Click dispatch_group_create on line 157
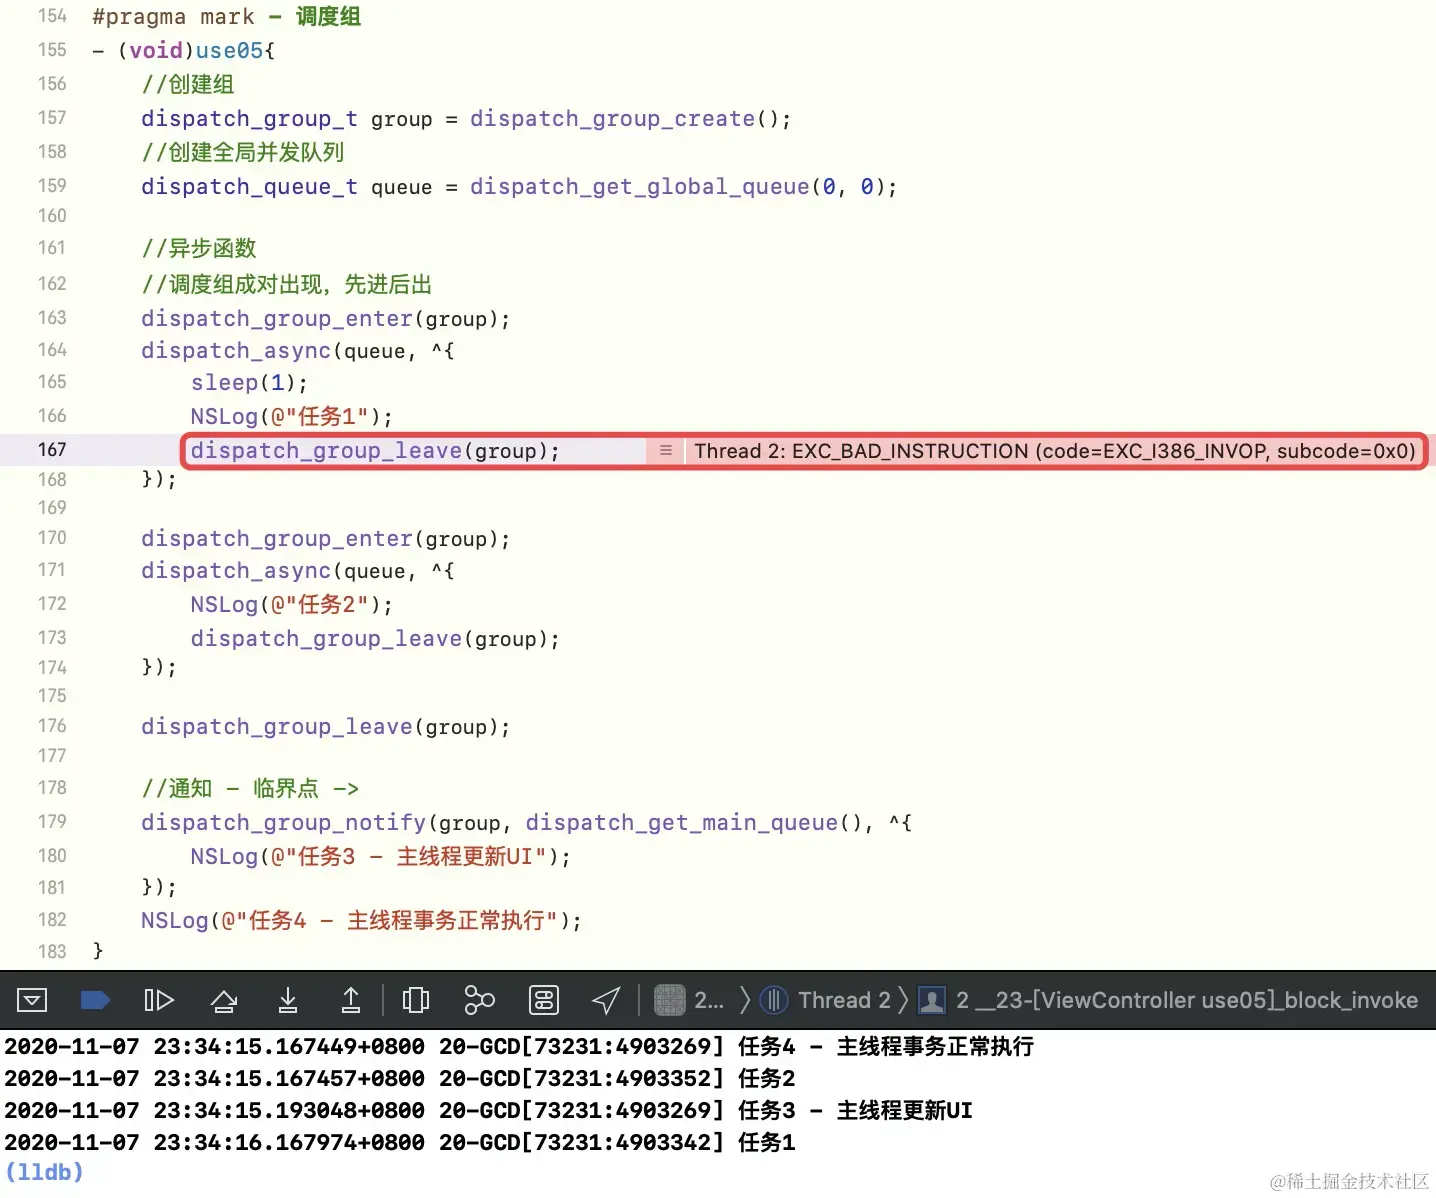The image size is (1436, 1198). click(612, 119)
